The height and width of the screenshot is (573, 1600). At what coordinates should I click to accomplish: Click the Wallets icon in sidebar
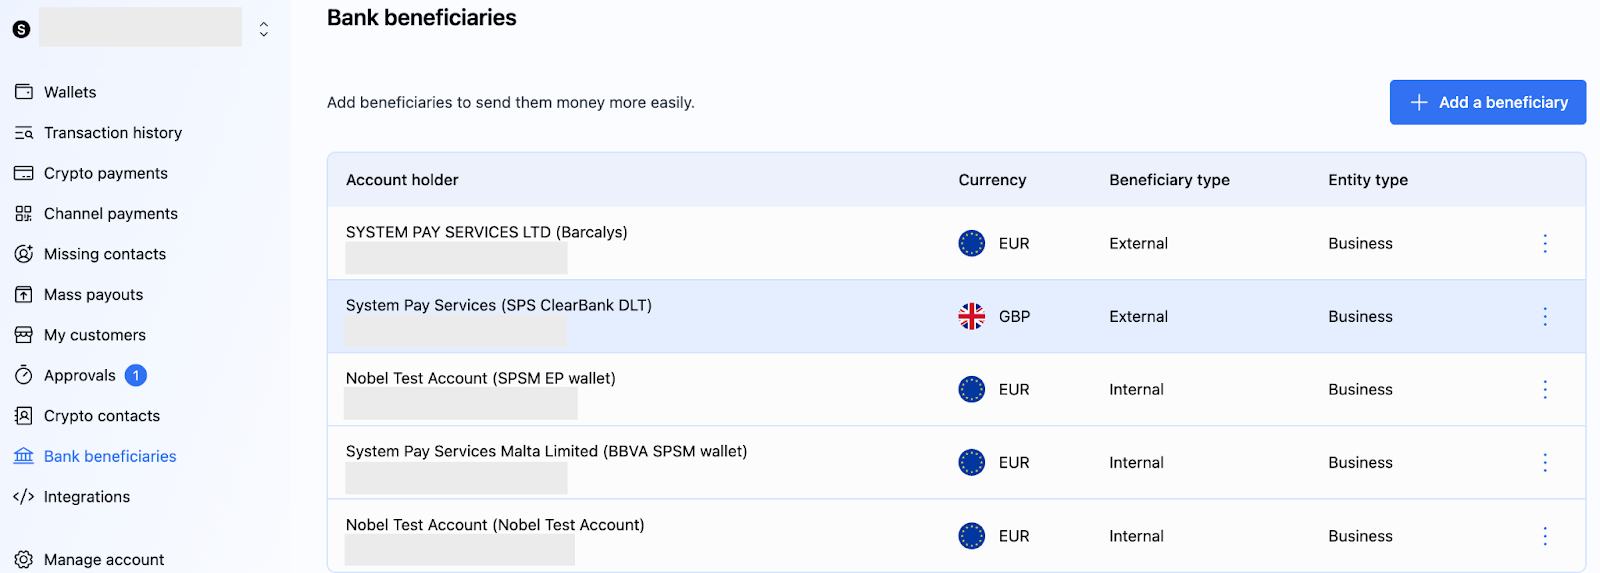point(24,92)
